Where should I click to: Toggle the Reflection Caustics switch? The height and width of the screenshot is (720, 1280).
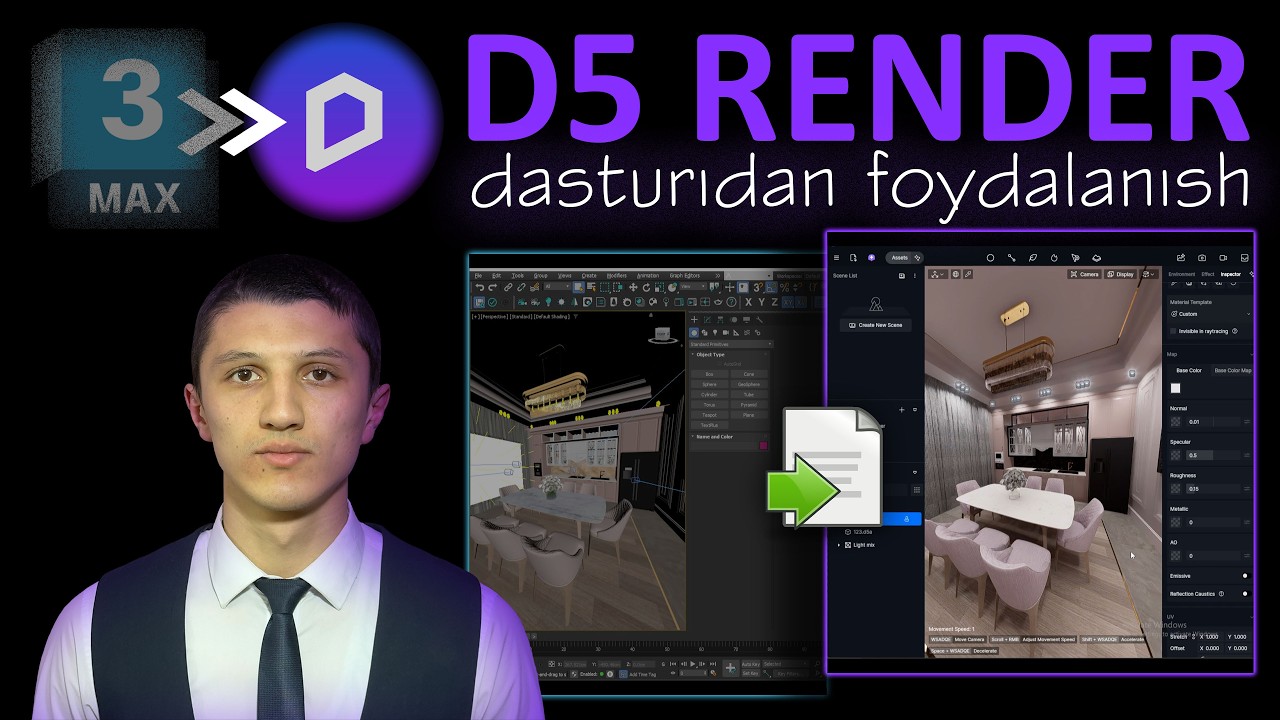(x=1245, y=594)
